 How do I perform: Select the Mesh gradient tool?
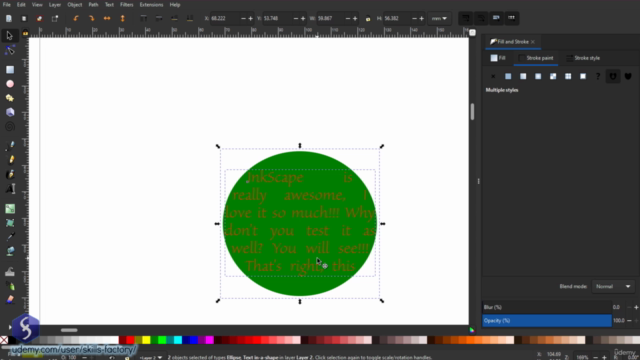[10, 223]
